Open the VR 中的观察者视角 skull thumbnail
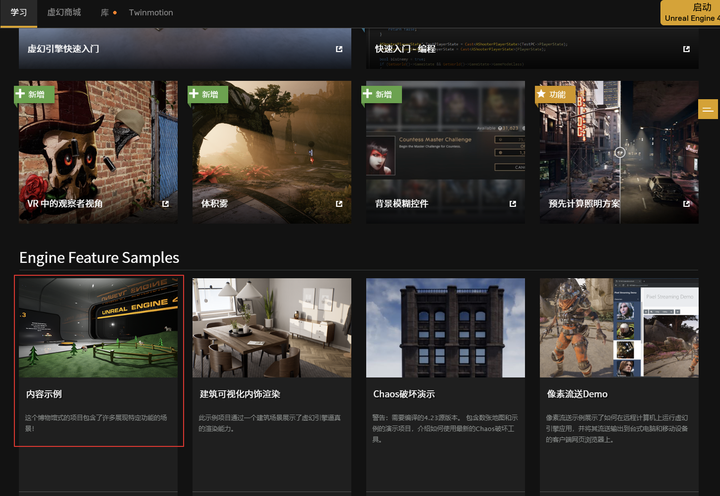This screenshot has width=720, height=496. 98,152
